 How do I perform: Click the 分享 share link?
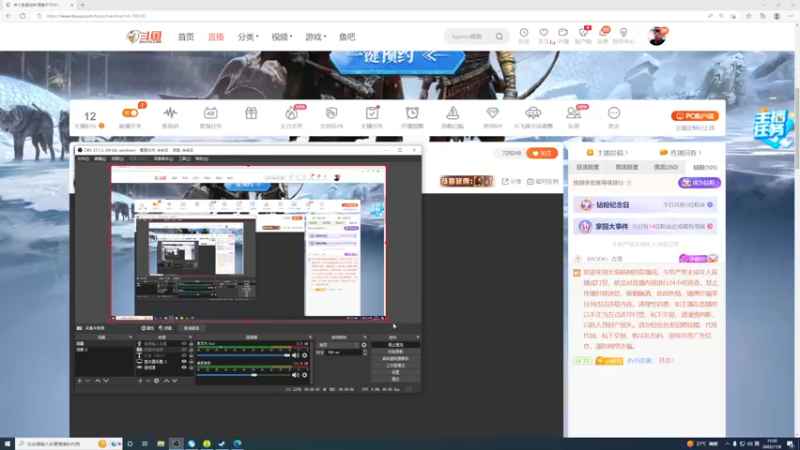pyautogui.click(x=512, y=182)
